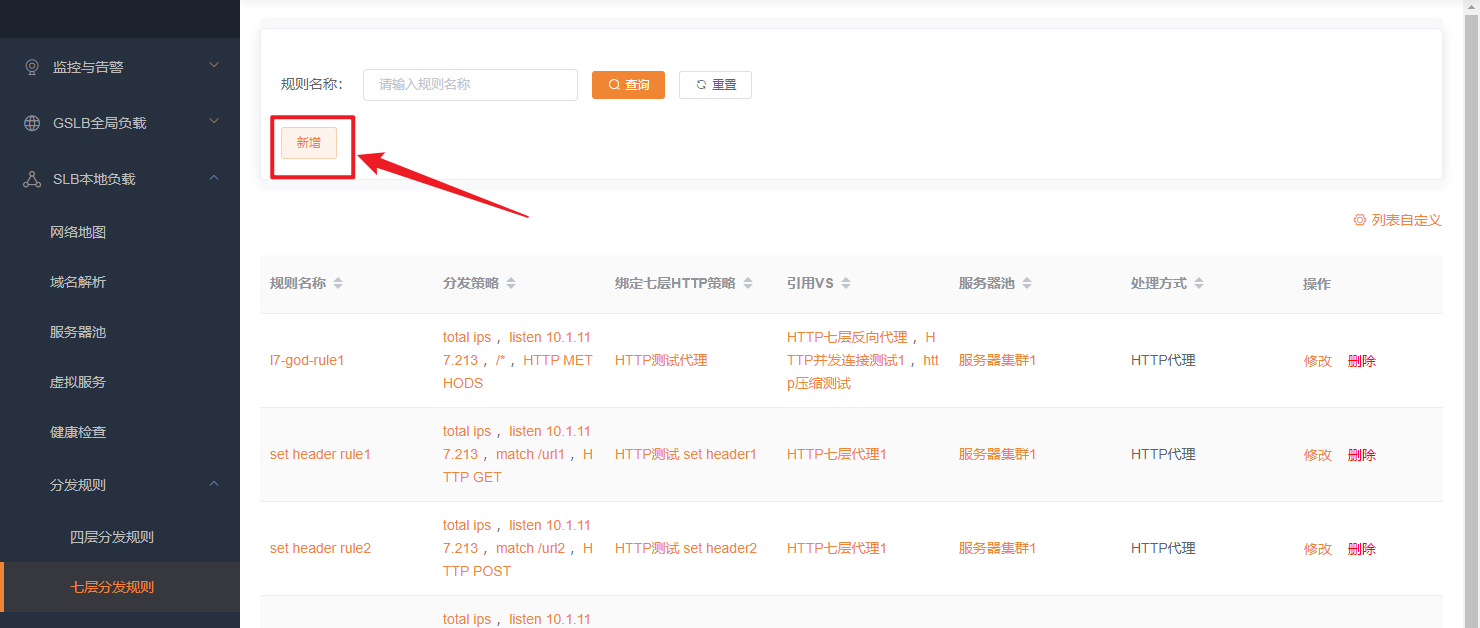Sort by 引用VS column arrows

[846, 284]
